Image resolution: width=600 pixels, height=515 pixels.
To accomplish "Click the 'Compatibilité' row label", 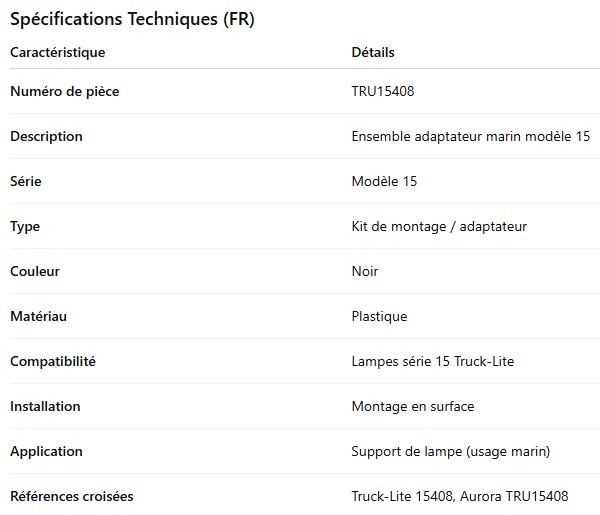I will pyautogui.click(x=53, y=361).
